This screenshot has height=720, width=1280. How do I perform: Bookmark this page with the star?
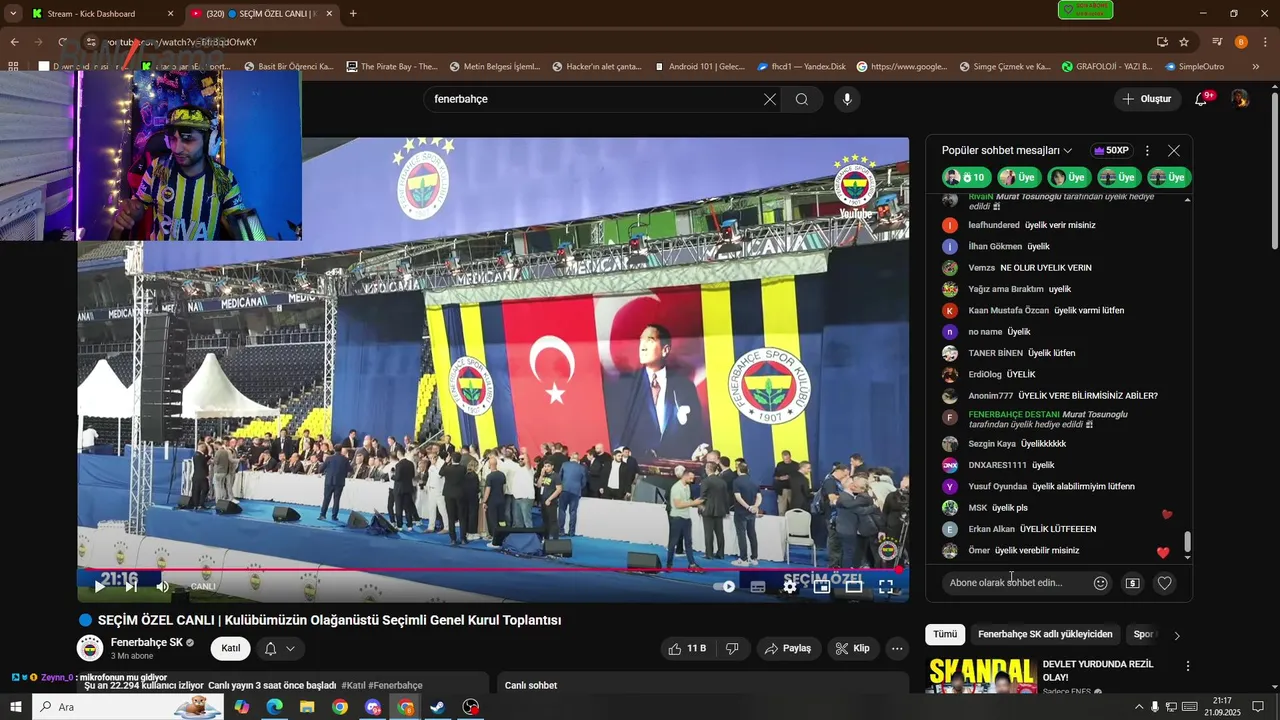tap(1184, 42)
